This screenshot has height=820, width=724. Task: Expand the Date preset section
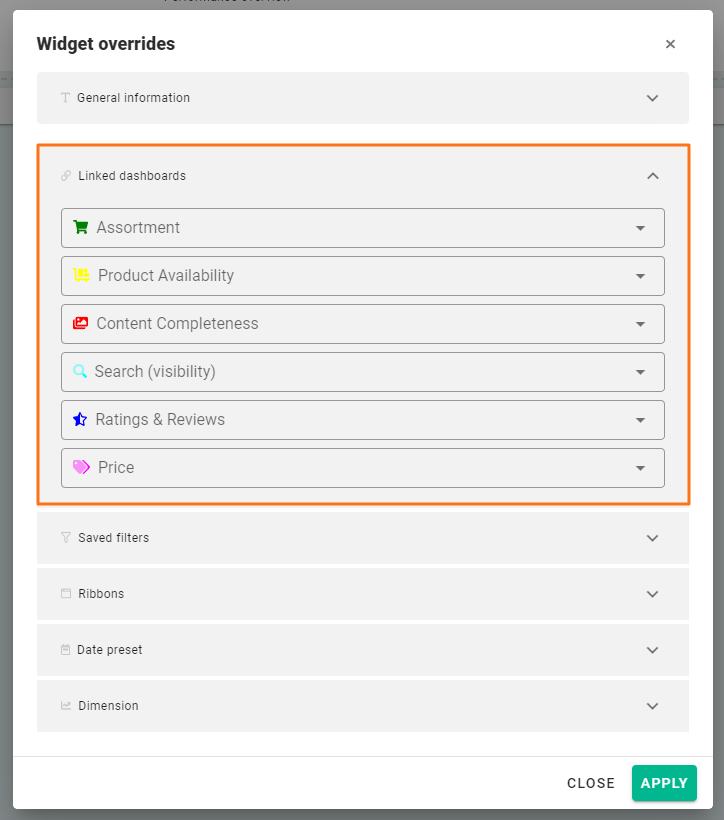(x=652, y=650)
